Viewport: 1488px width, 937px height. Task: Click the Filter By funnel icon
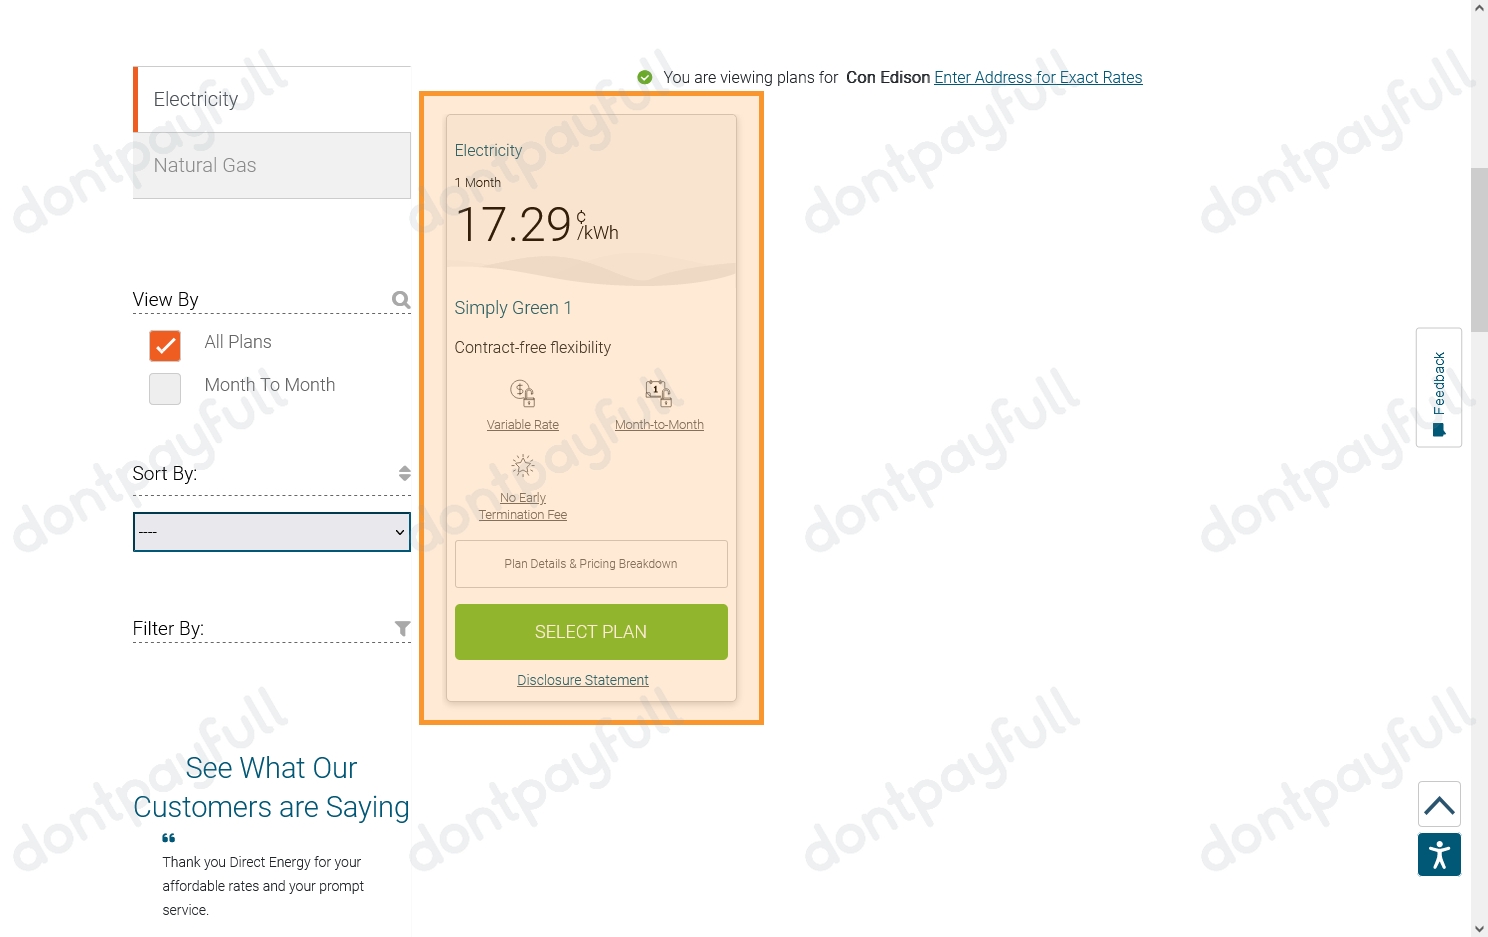point(402,628)
